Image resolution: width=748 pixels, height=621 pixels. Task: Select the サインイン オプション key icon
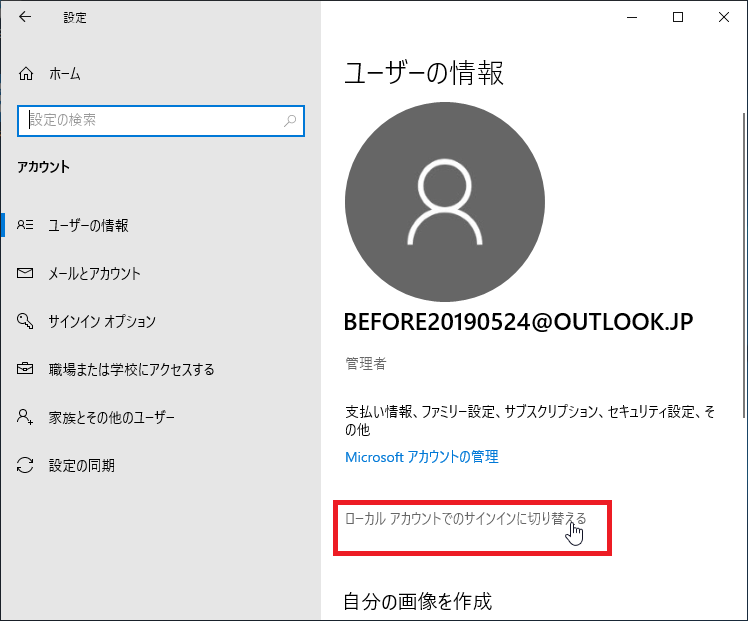25,321
